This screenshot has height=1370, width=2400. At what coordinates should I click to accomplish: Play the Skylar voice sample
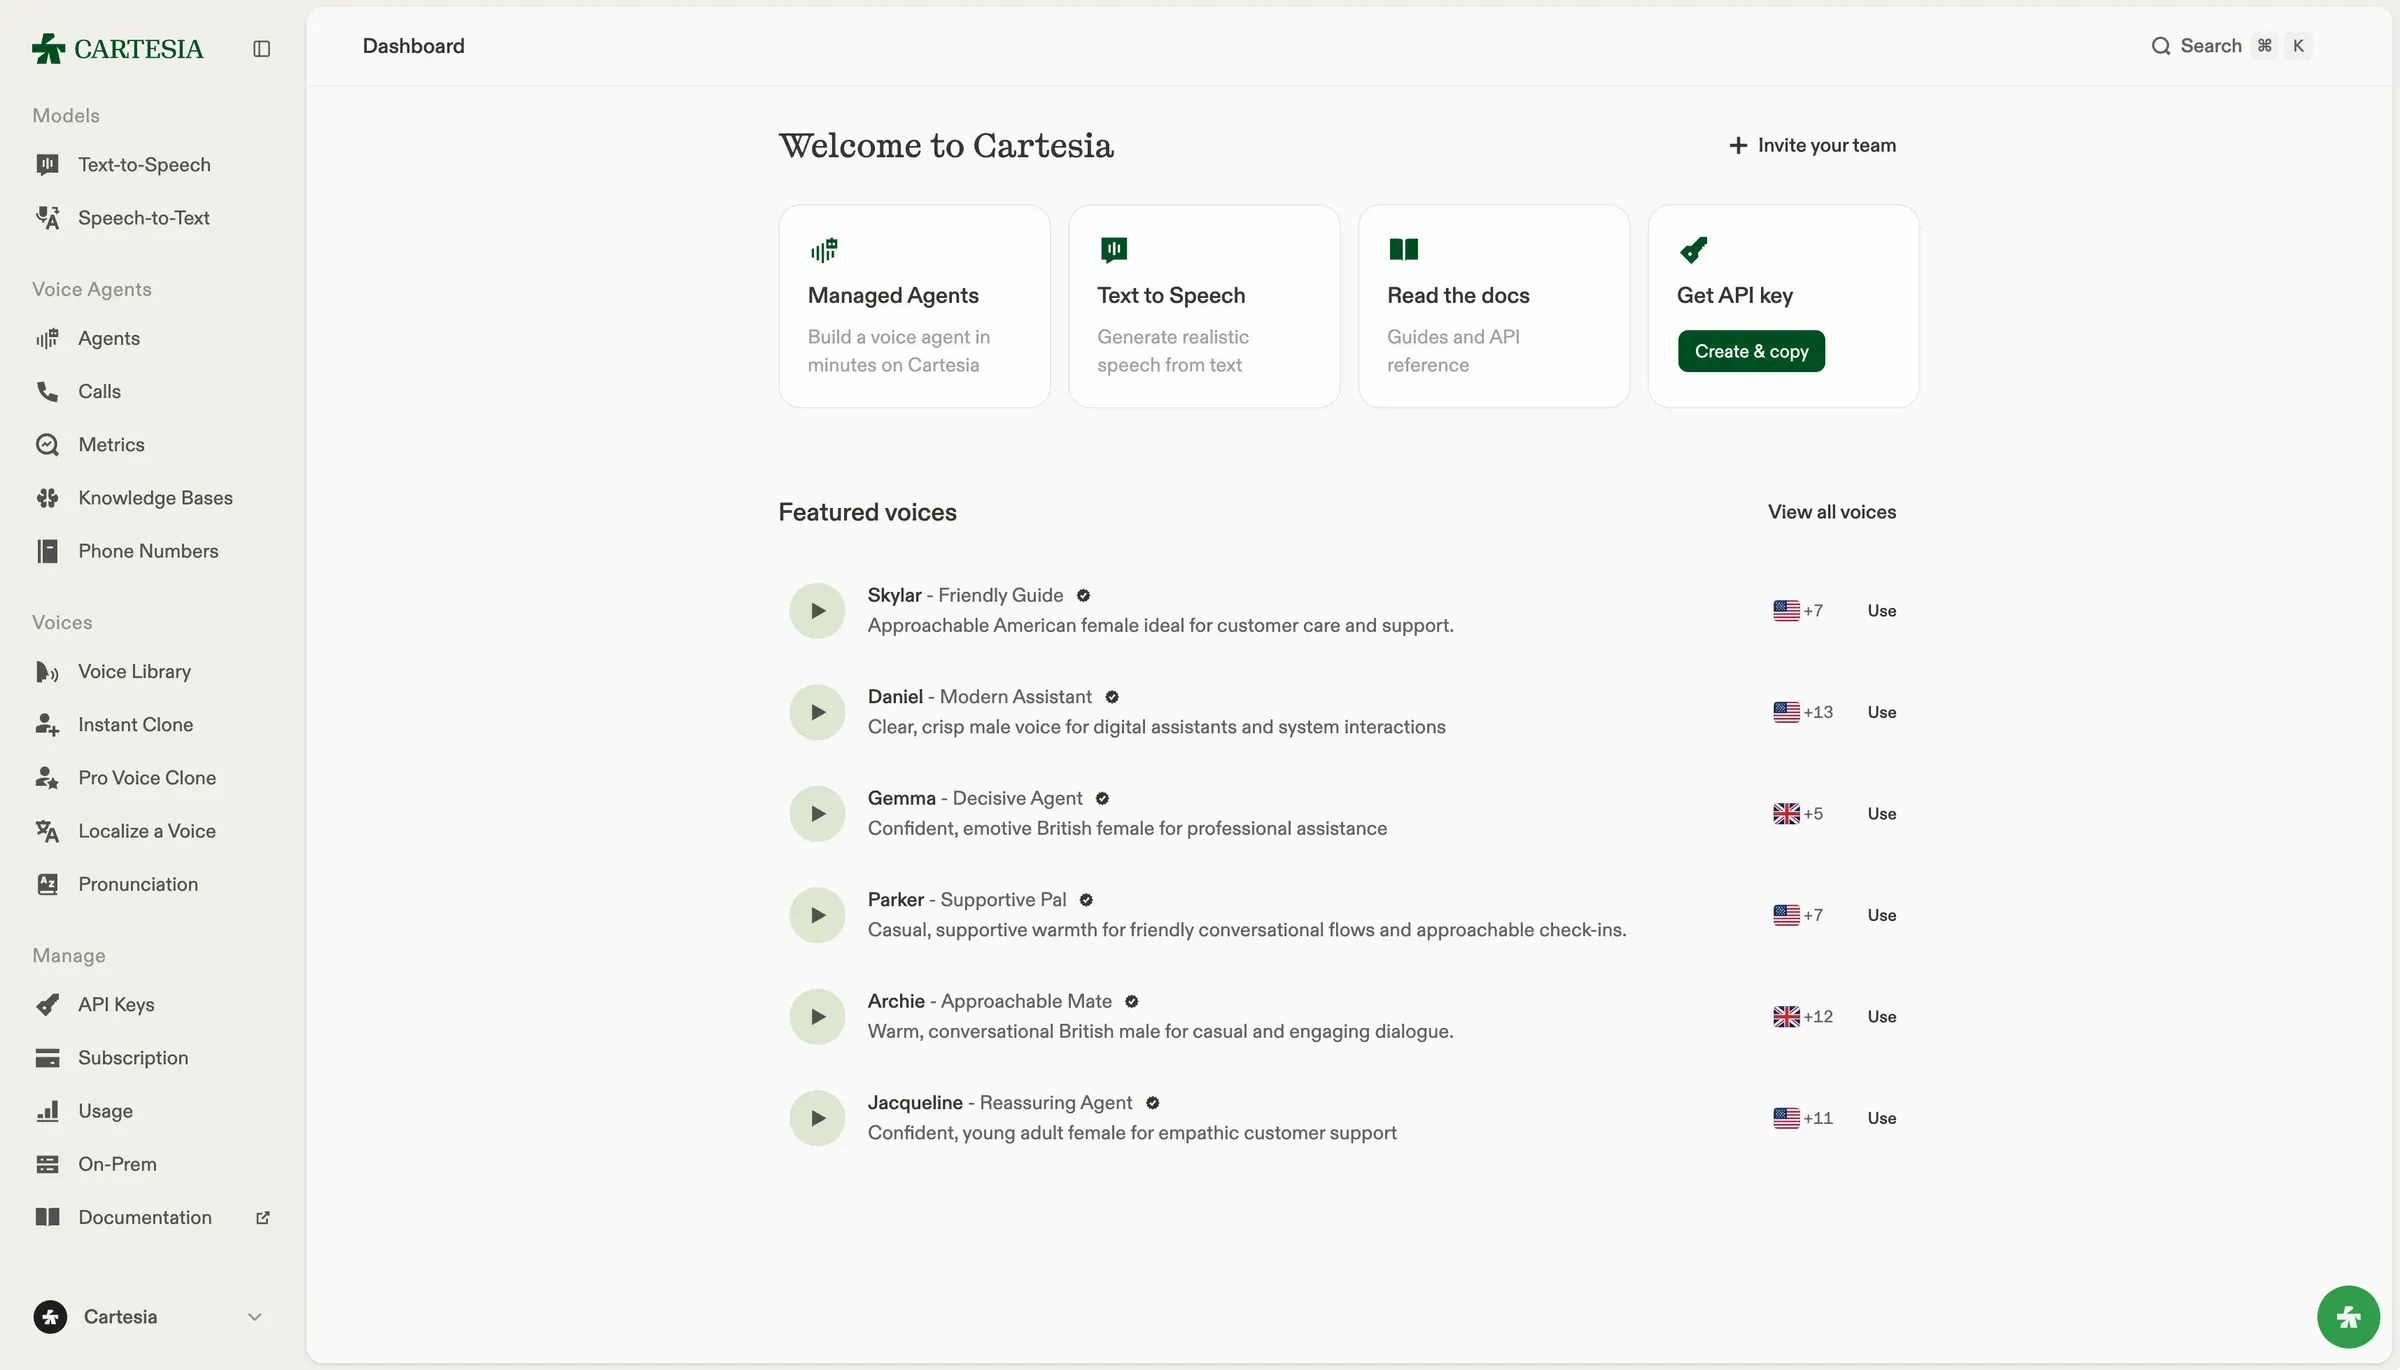[817, 611]
